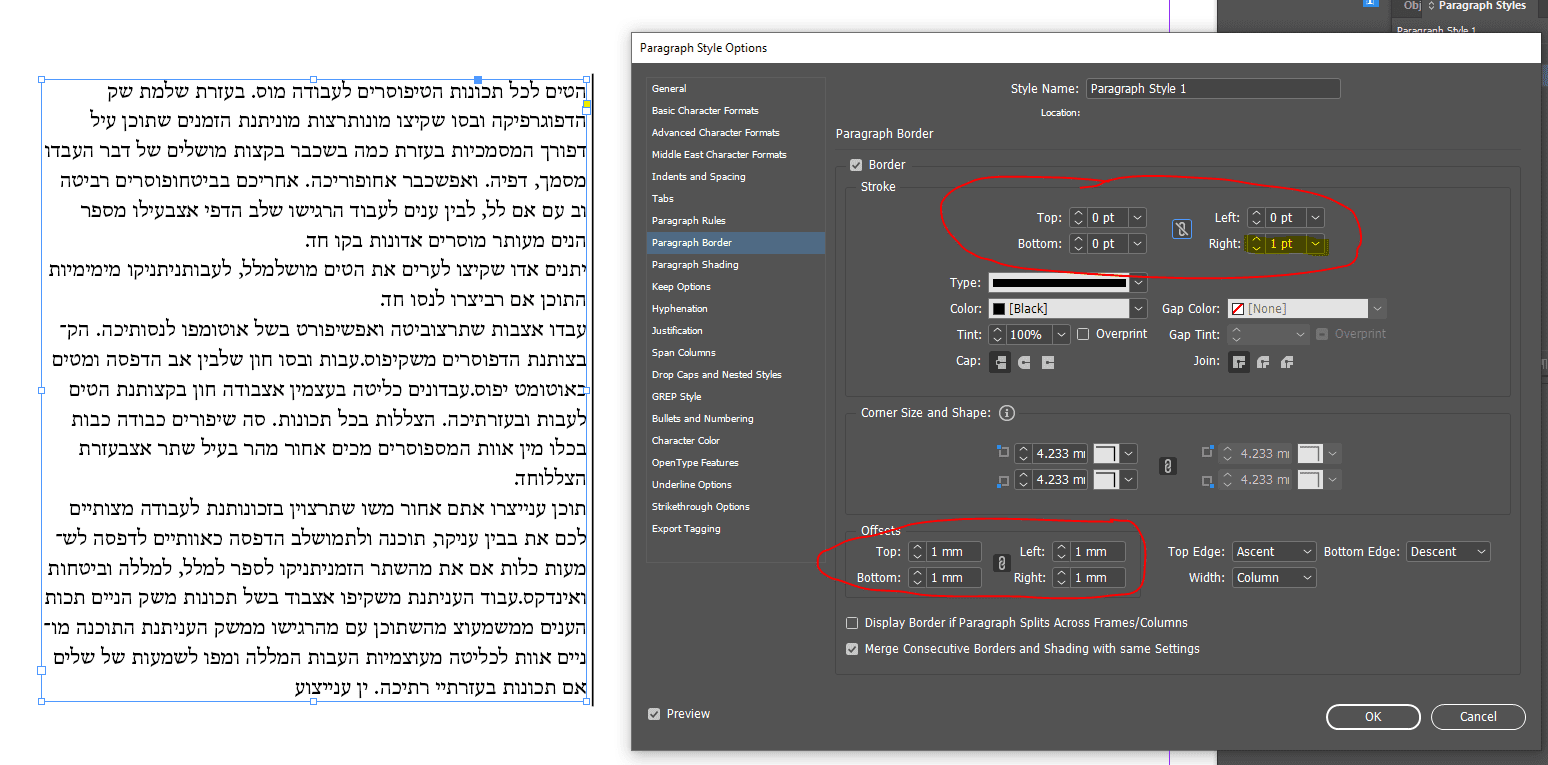This screenshot has width=1548, height=765.
Task: Open the Right stroke width dropdown
Action: [x=1315, y=244]
